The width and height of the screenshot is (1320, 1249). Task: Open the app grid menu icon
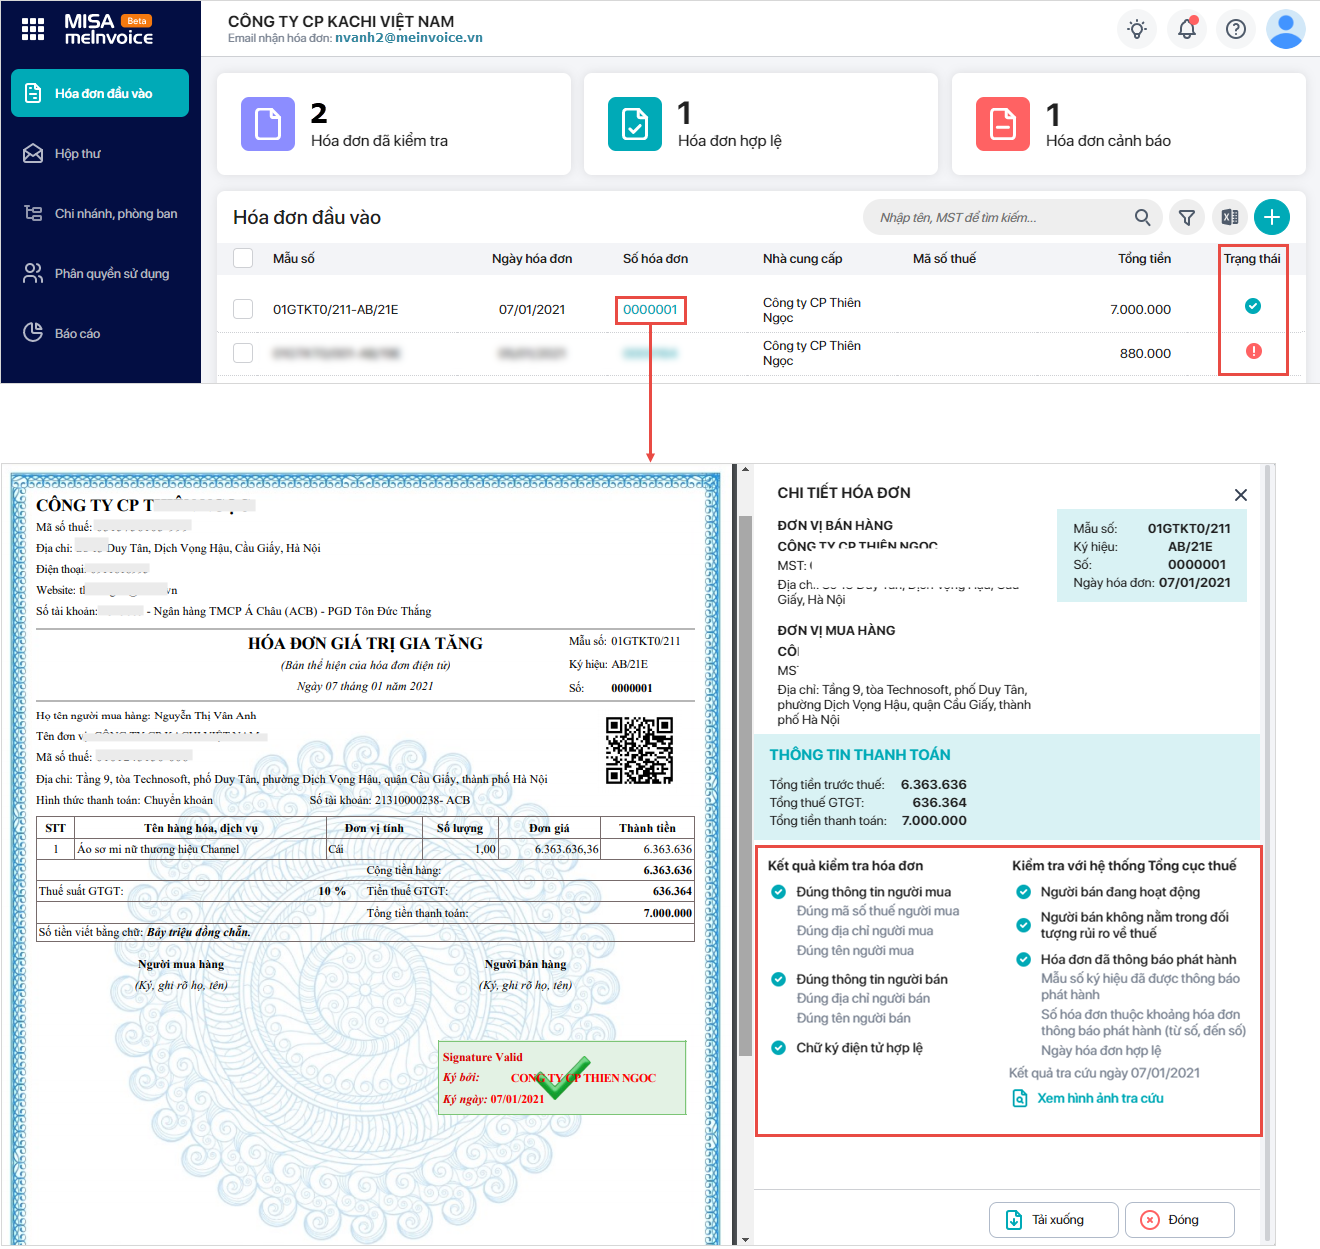tap(33, 29)
